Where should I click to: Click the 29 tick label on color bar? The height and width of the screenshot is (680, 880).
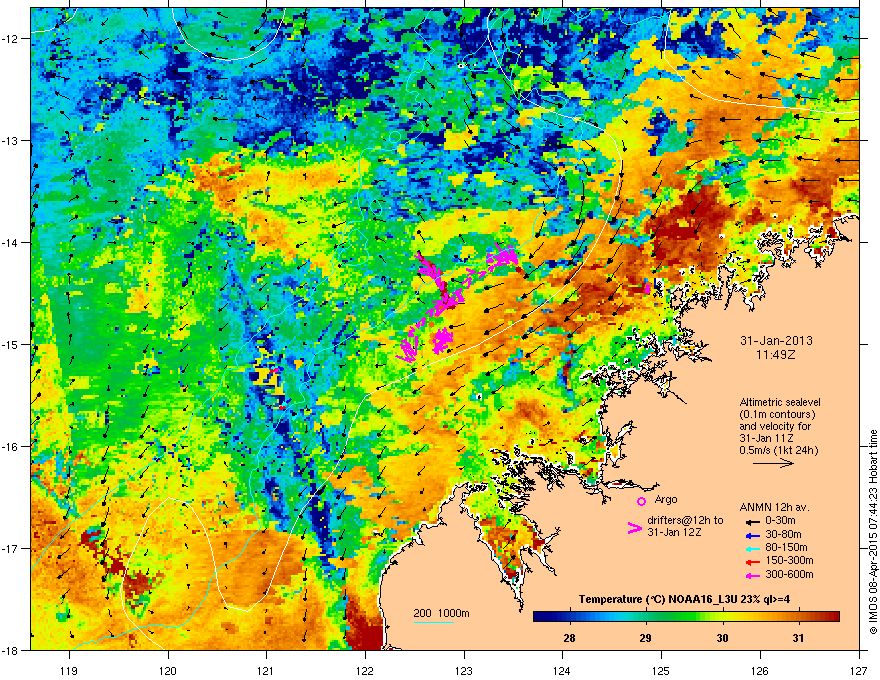[x=645, y=638]
